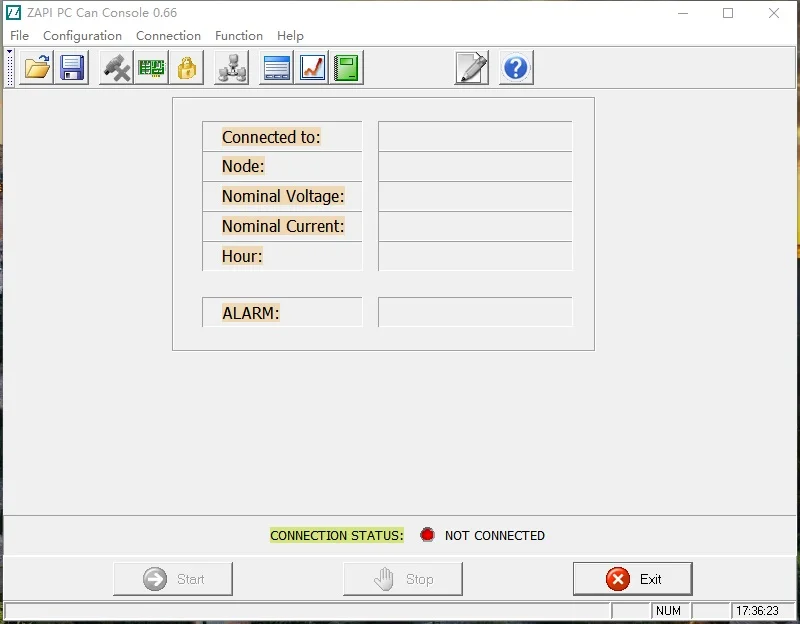Open the Connection menu
The height and width of the screenshot is (624, 800).
coord(168,35)
